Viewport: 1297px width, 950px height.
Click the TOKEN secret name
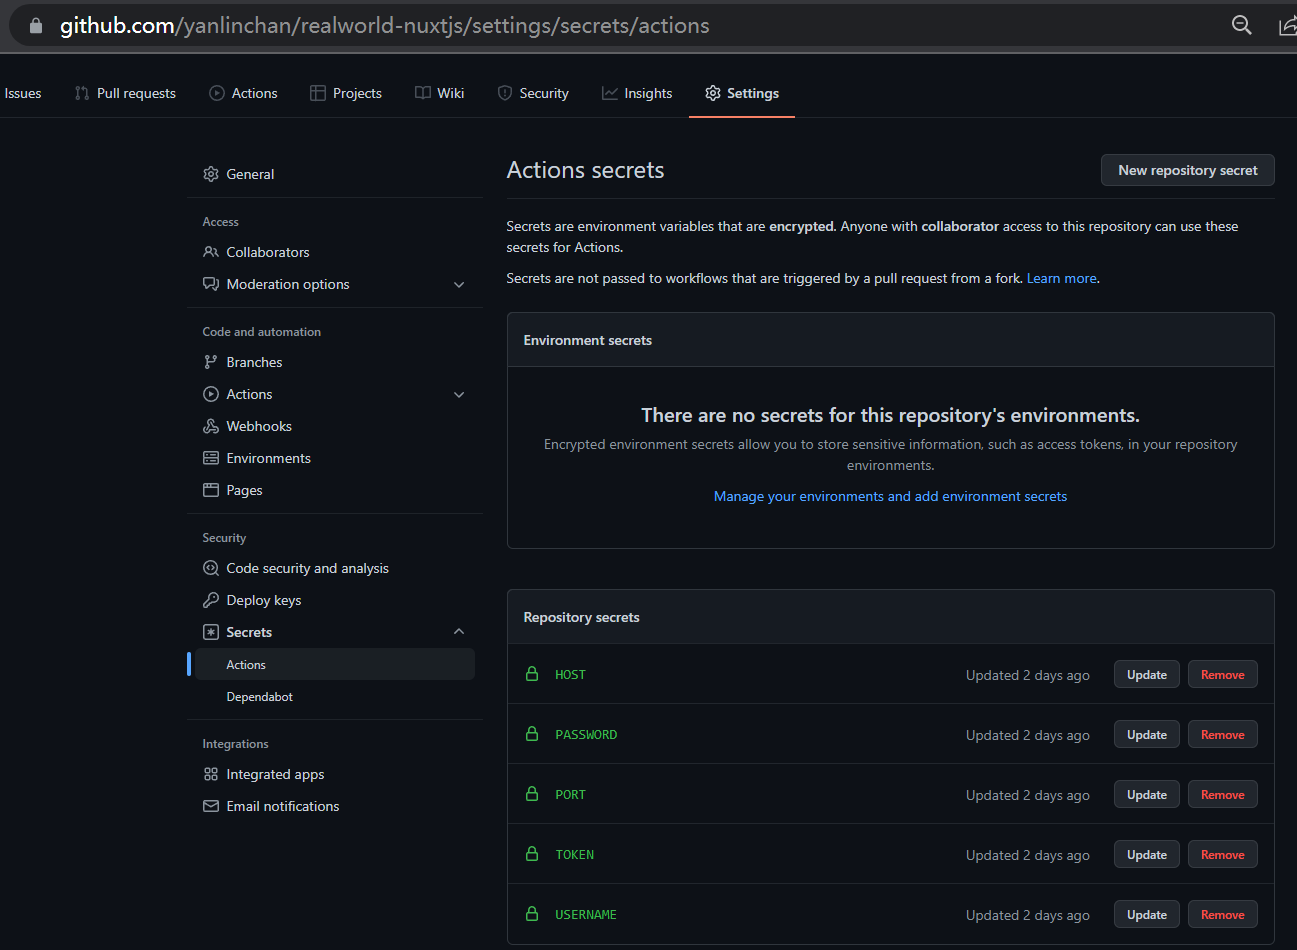pos(575,855)
